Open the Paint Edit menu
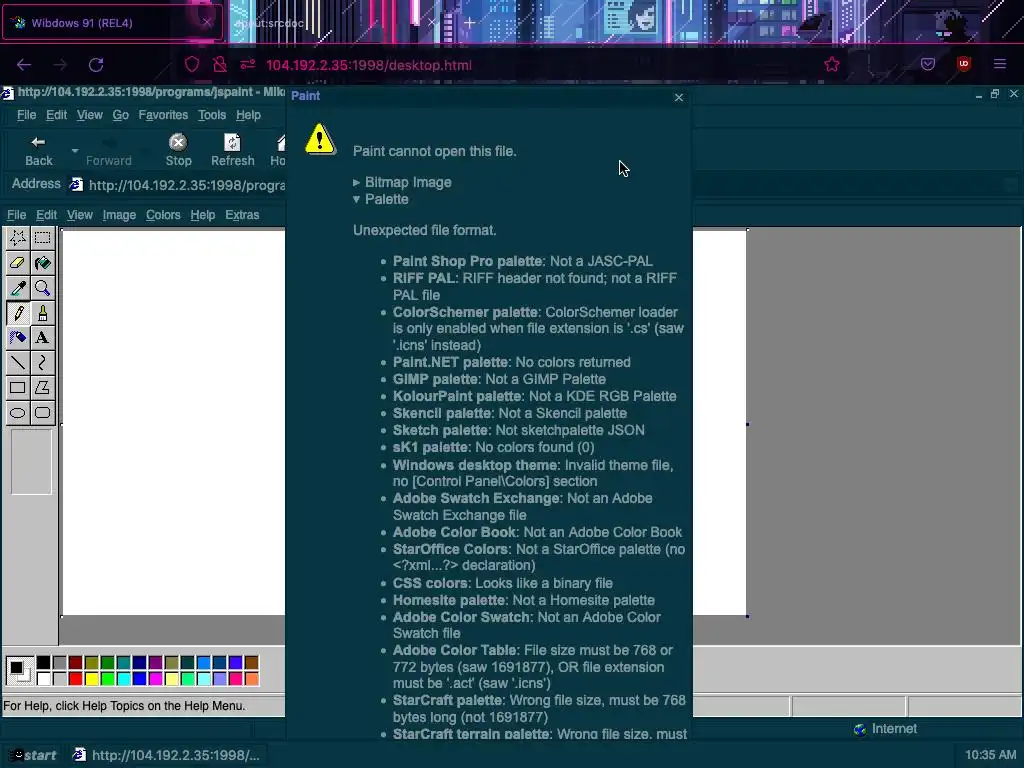This screenshot has height=768, width=1024. (x=46, y=215)
